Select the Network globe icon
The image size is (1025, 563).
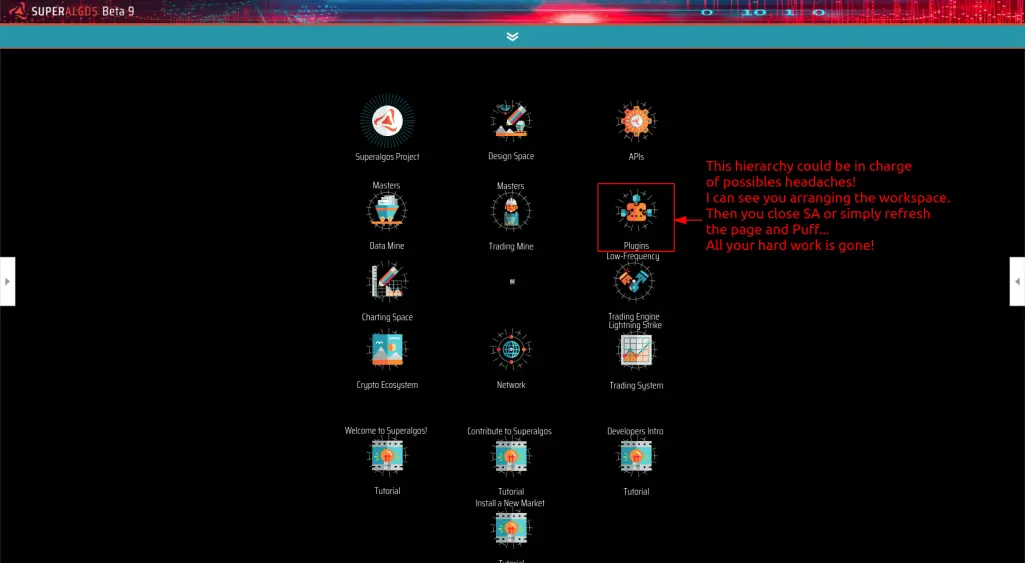(511, 350)
